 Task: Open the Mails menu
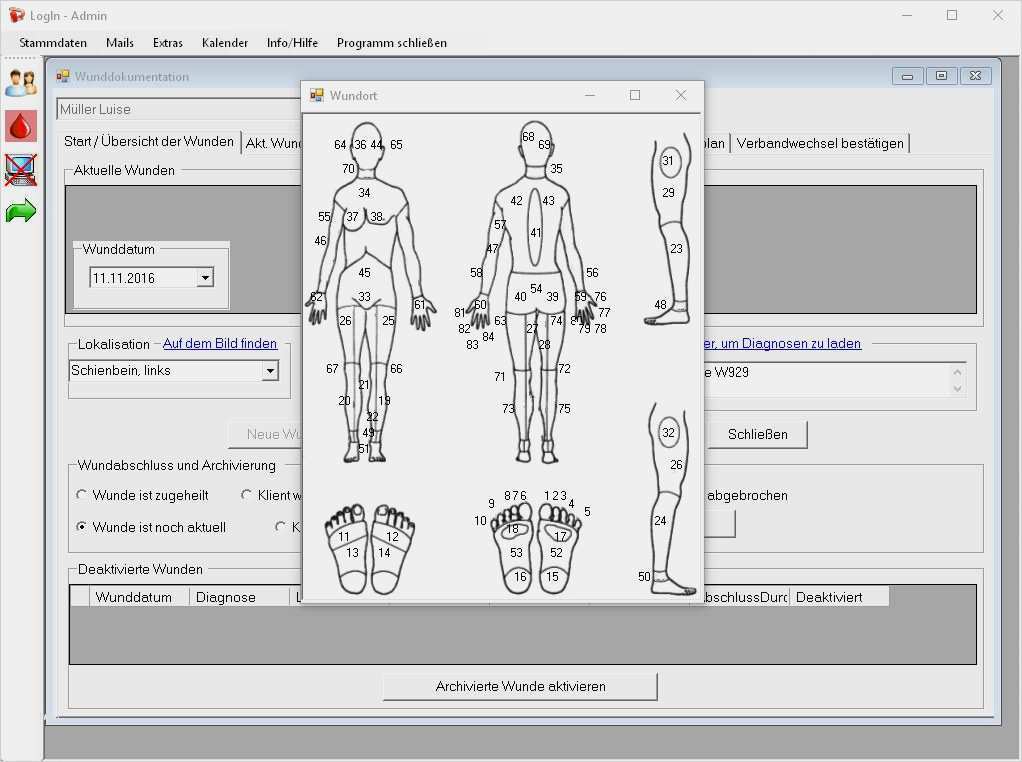coord(120,43)
